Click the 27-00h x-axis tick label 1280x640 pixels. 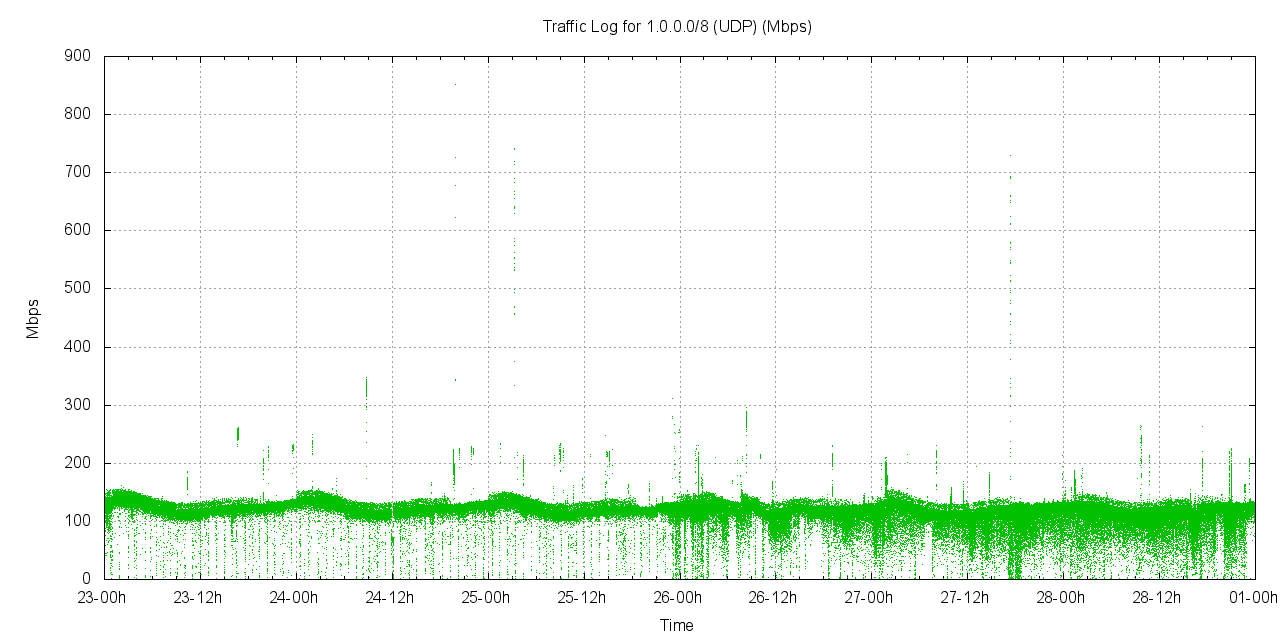click(869, 598)
